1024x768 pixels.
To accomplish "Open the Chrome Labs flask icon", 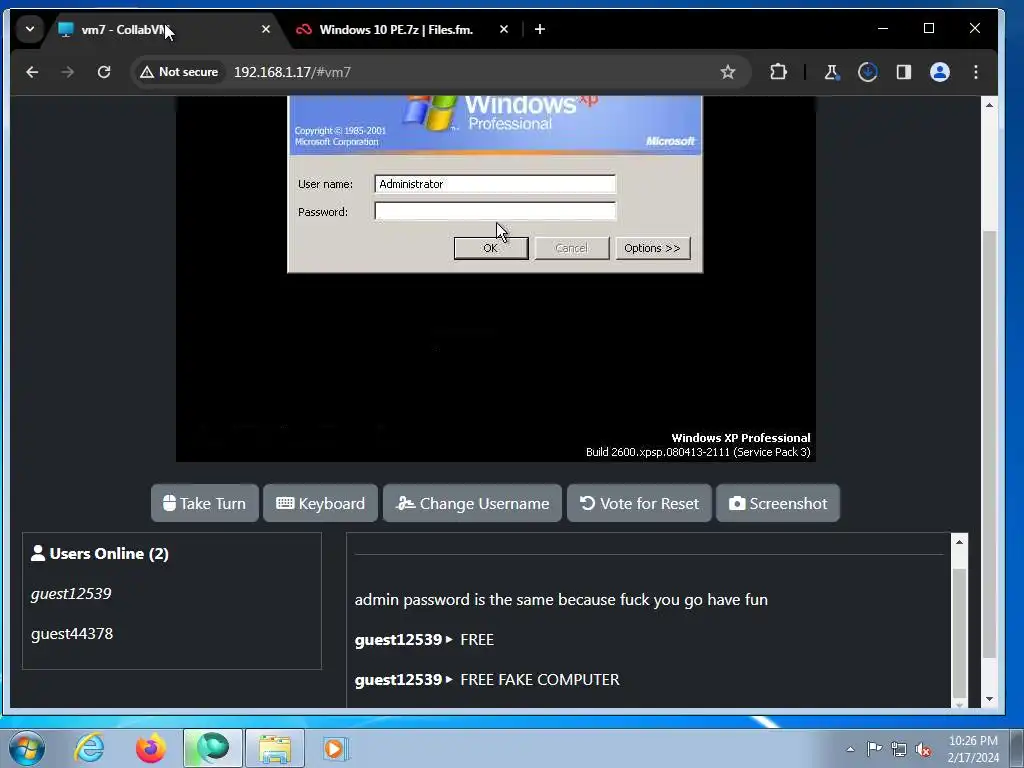I will point(831,72).
